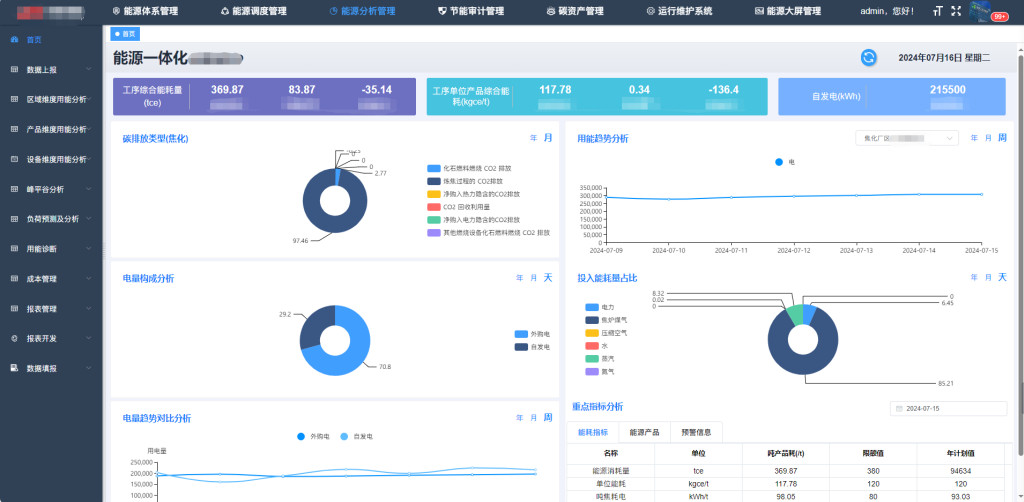Click the 峰平谷分析 sidebar icon

pos(14,189)
